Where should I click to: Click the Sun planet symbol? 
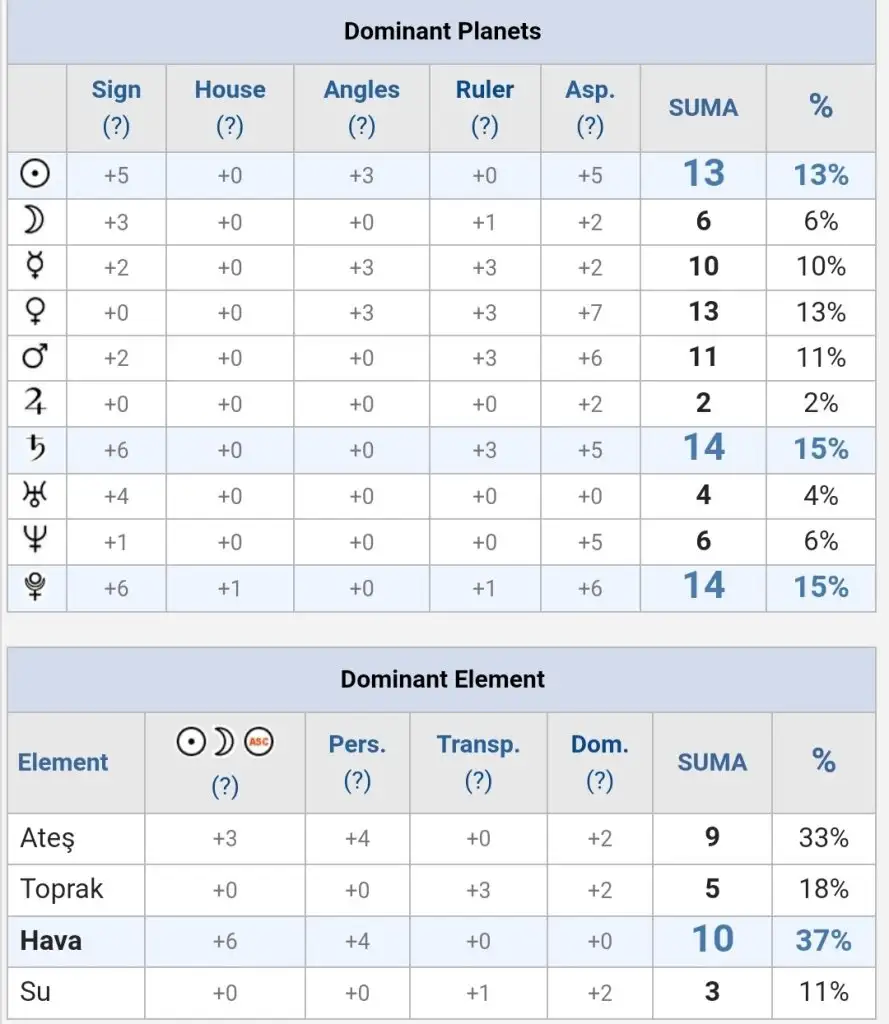pos(35,175)
